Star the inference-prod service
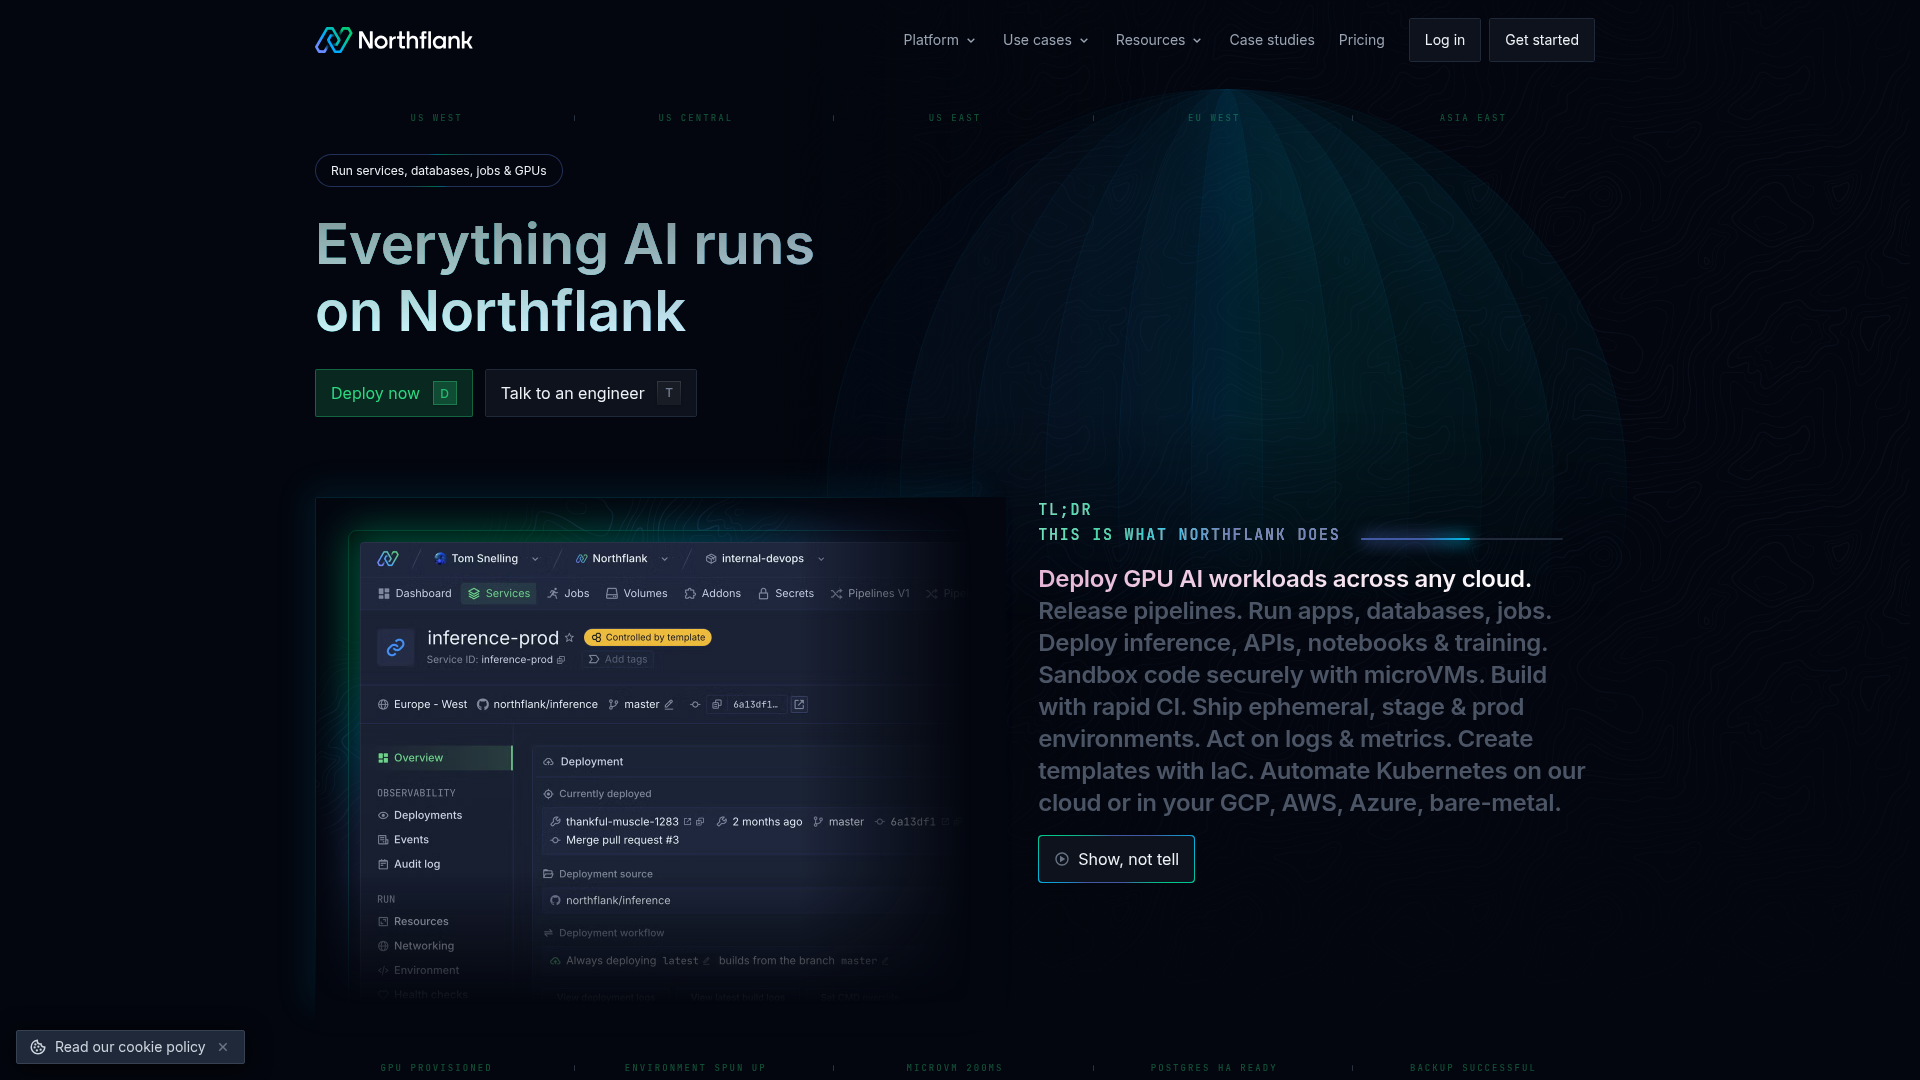1920x1080 pixels. (570, 637)
